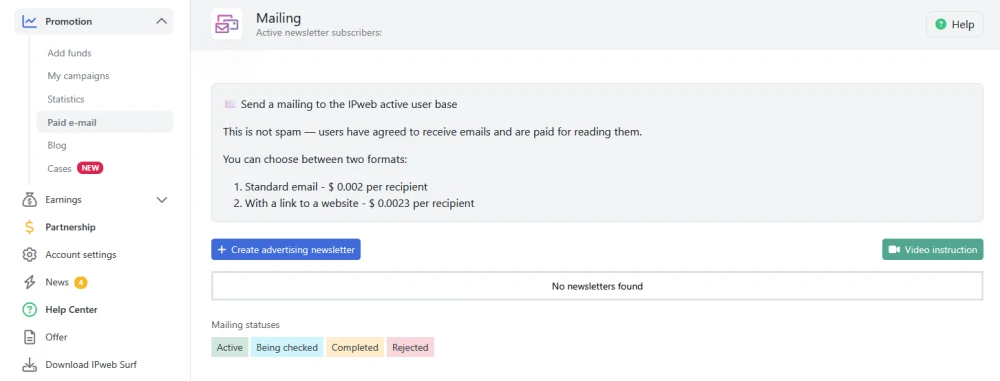
Task: Select Paid e-mail menu item
Action: 105,123
